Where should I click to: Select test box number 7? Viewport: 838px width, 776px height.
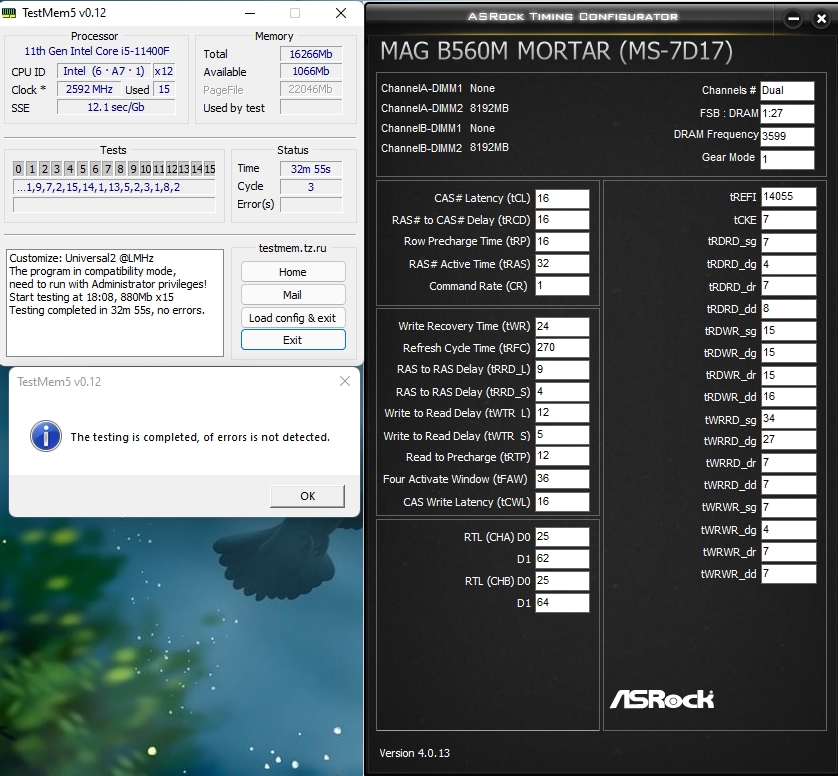(107, 169)
